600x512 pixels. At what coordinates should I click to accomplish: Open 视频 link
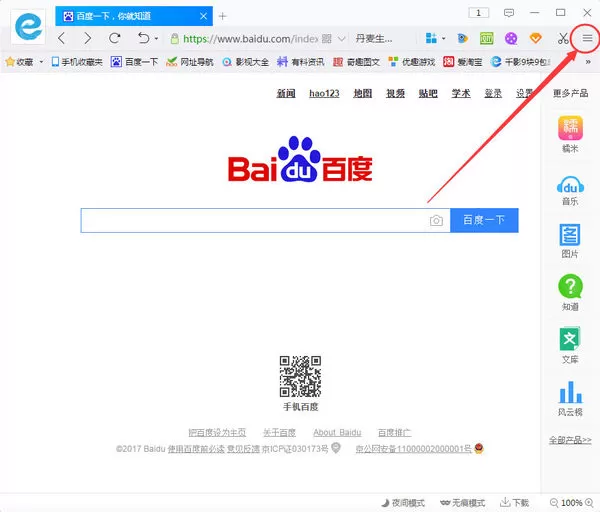(x=395, y=93)
